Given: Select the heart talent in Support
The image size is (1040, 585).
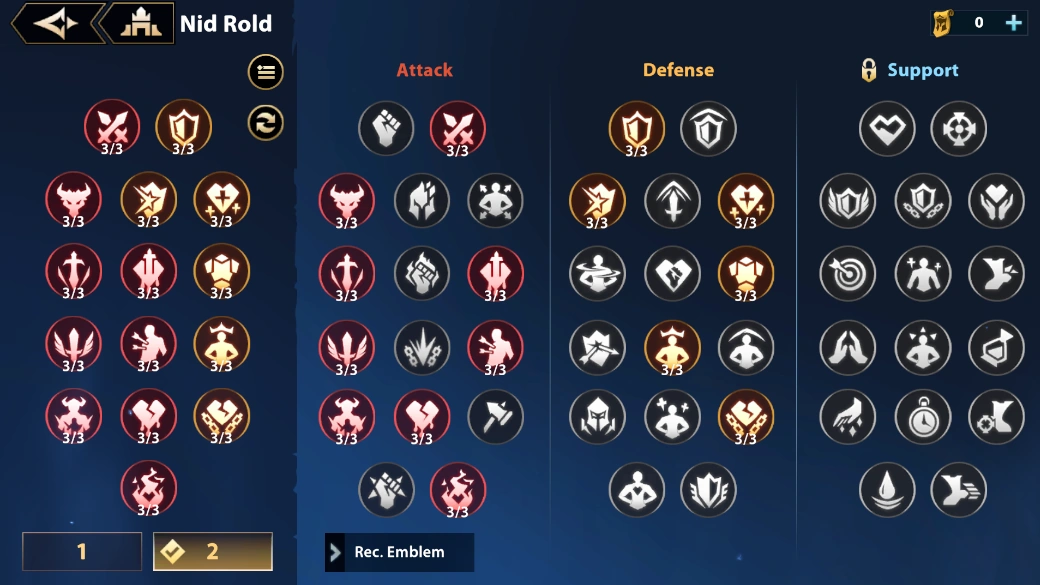Looking at the screenshot, I should click(887, 128).
